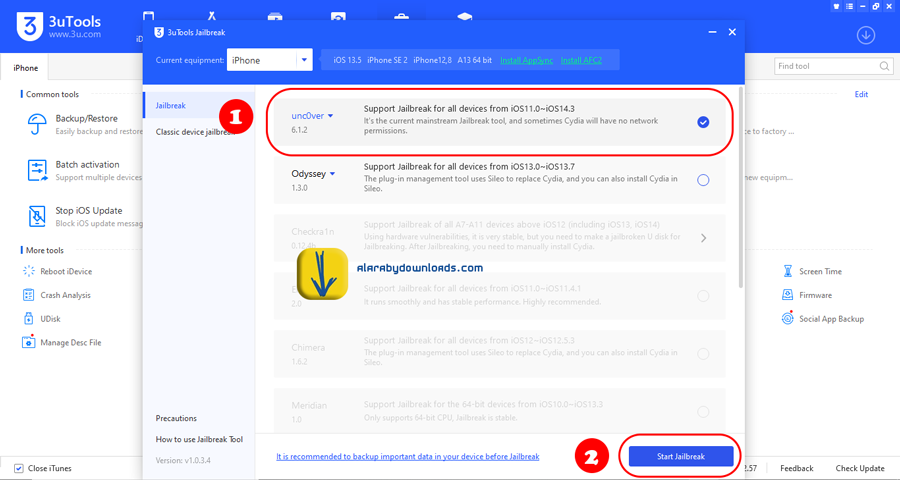Toggle the Close iTunes checkbox
900x480 pixels.
(x=19, y=468)
